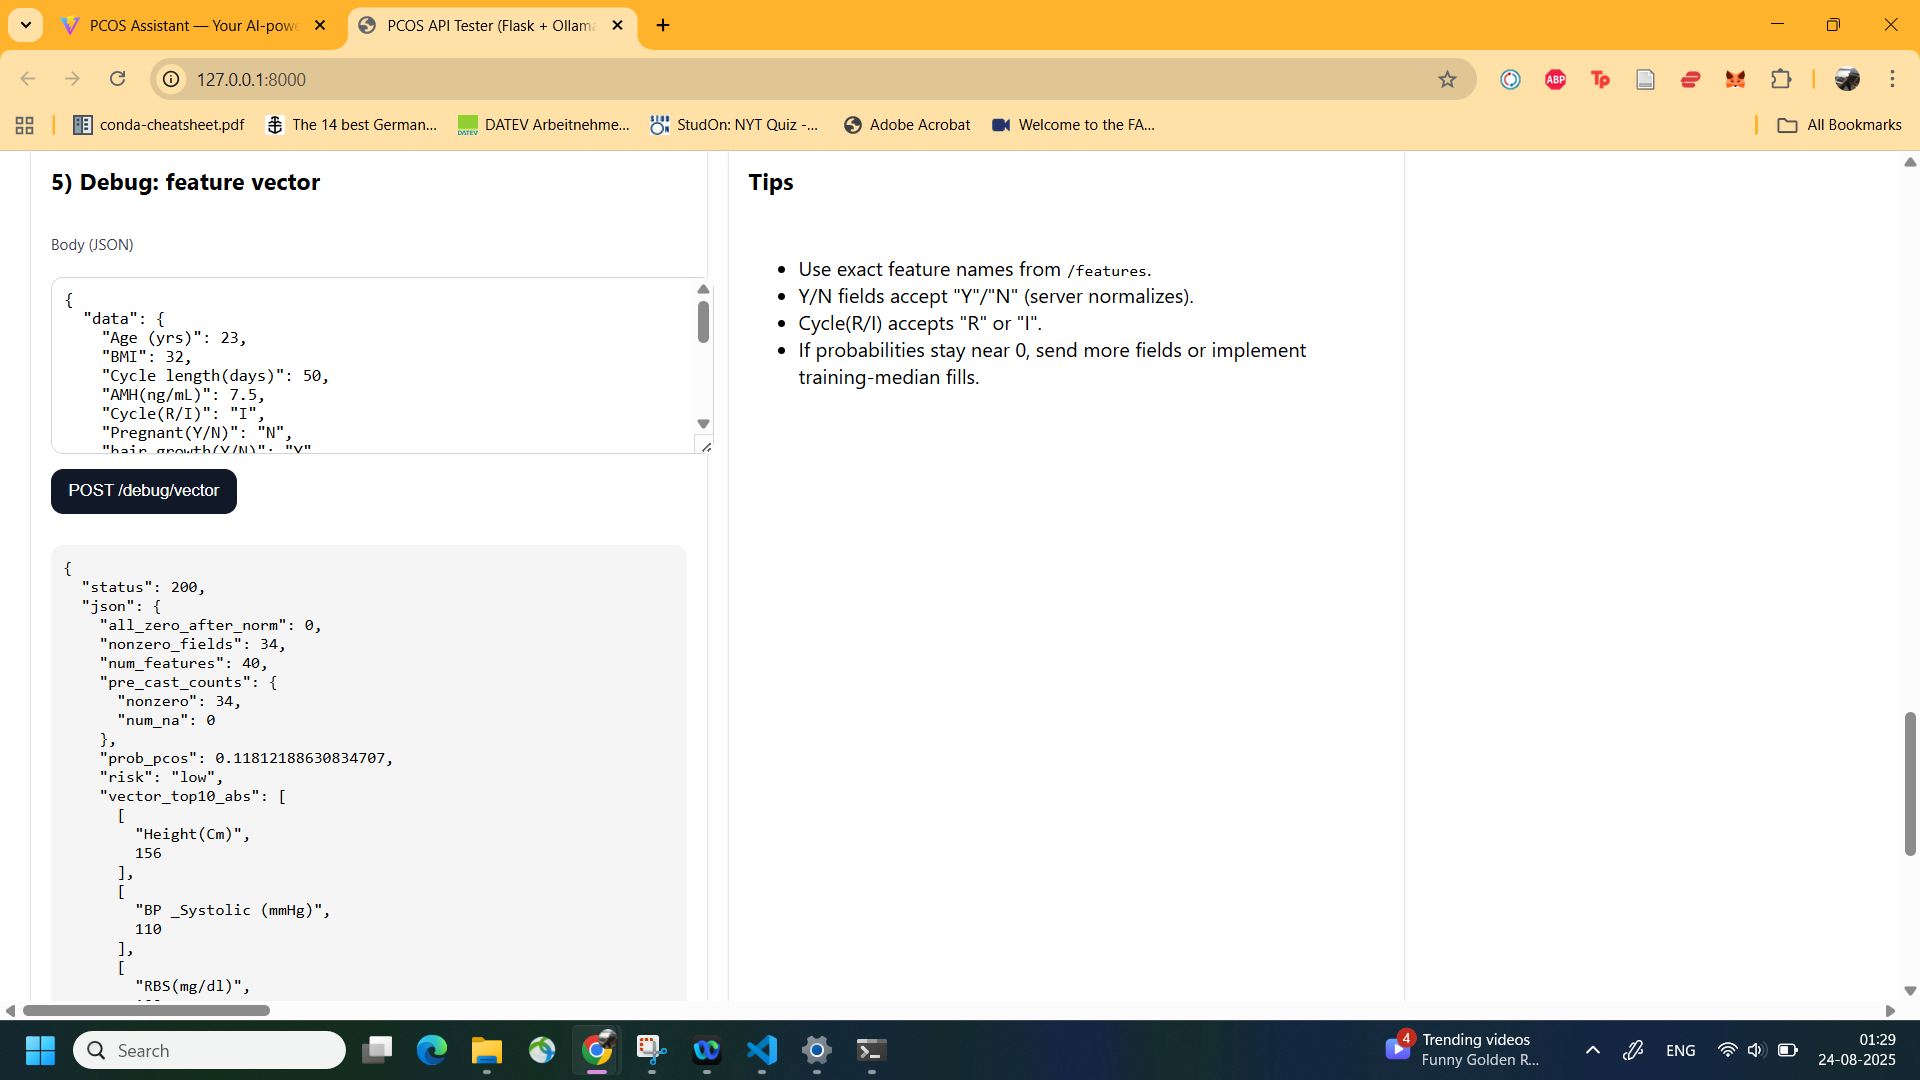Open the All Bookmarks folder
1920x1080 pixels.
pyautogui.click(x=1839, y=125)
